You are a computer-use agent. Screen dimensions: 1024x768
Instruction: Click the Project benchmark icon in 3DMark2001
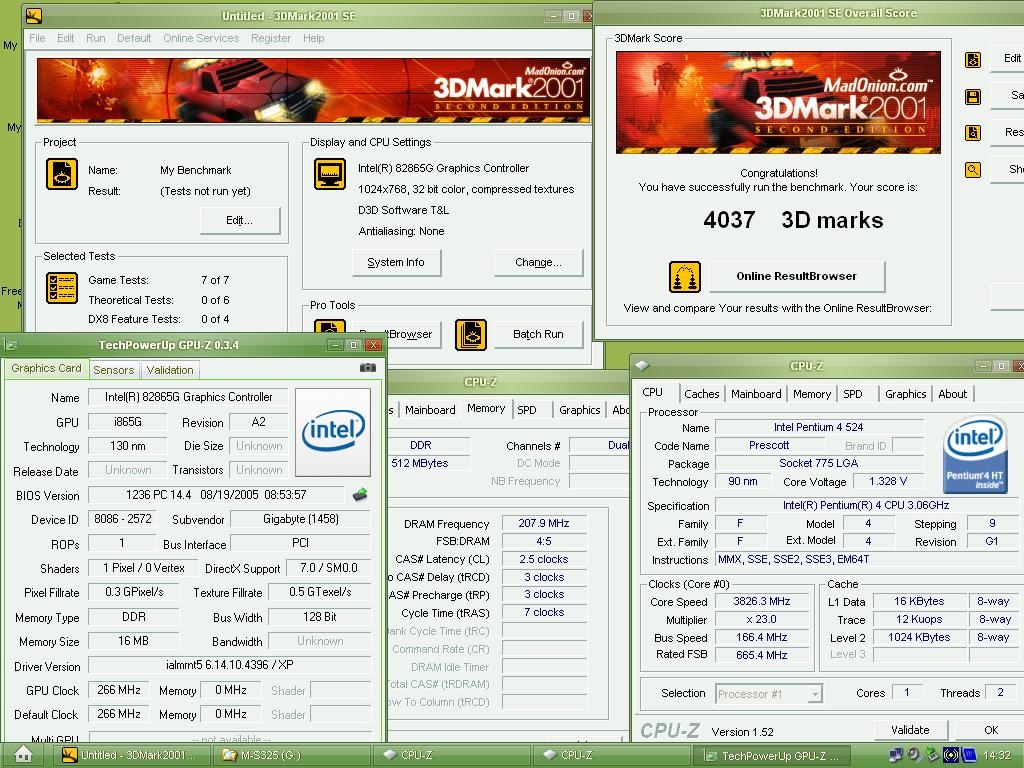(62, 174)
